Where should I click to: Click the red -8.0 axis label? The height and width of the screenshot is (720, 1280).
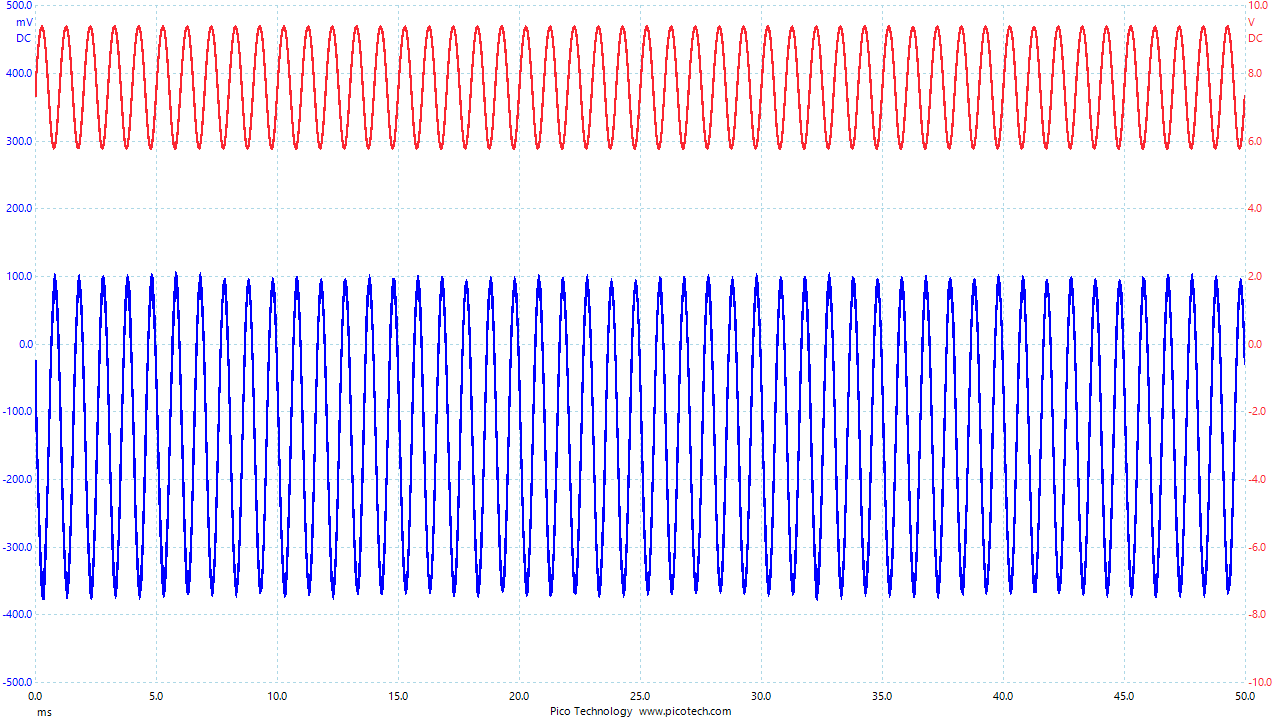[1257, 615]
